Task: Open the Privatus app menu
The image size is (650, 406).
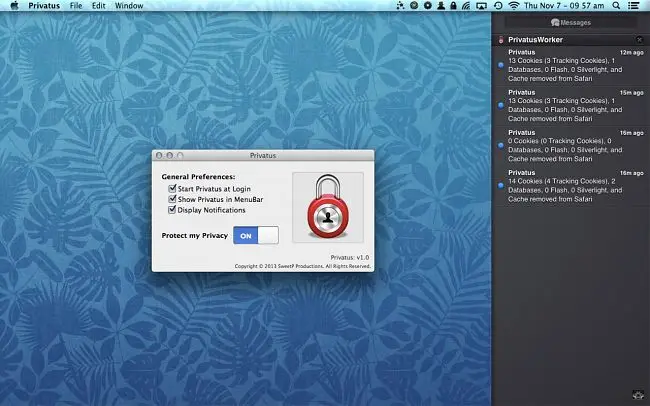Action: click(44, 5)
